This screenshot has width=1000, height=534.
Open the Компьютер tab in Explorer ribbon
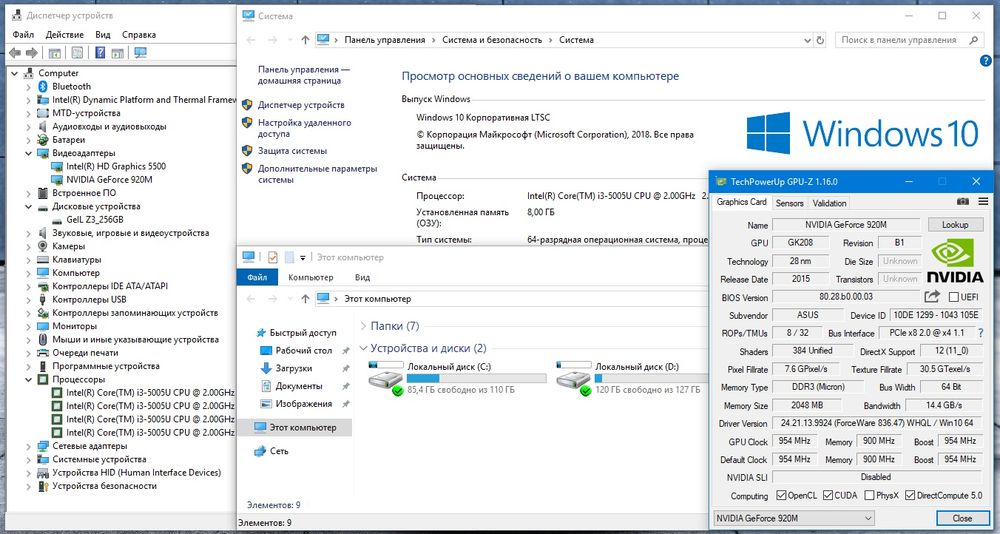point(311,278)
